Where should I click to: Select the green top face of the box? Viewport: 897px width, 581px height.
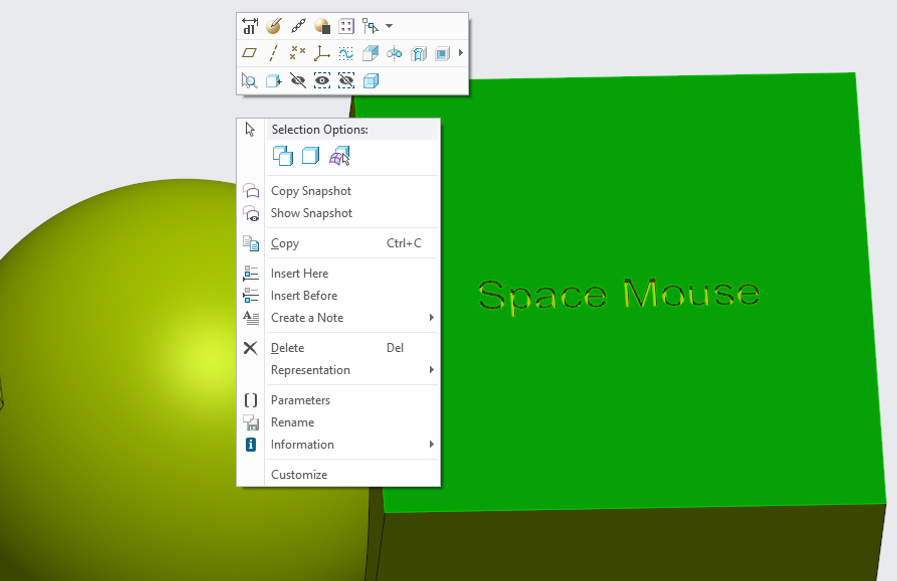click(x=658, y=400)
